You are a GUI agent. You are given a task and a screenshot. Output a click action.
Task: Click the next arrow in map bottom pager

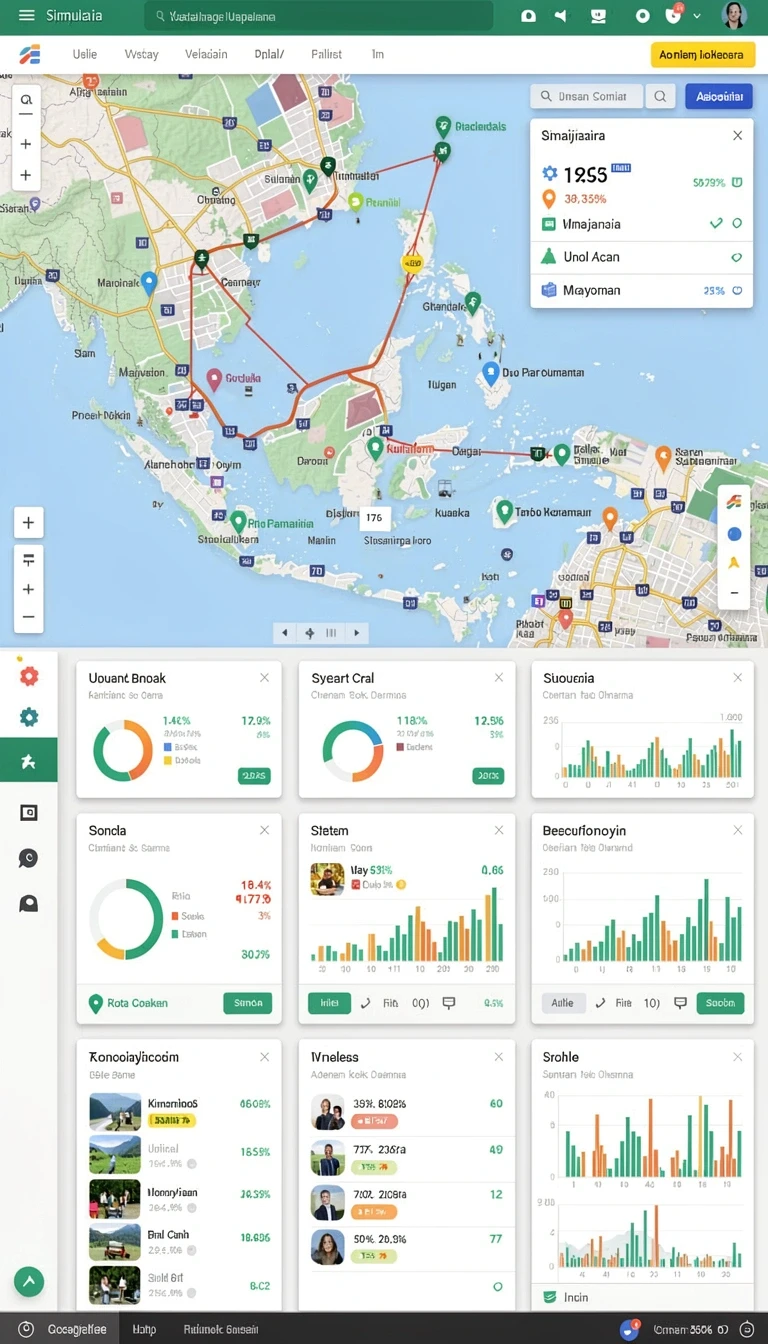356,633
